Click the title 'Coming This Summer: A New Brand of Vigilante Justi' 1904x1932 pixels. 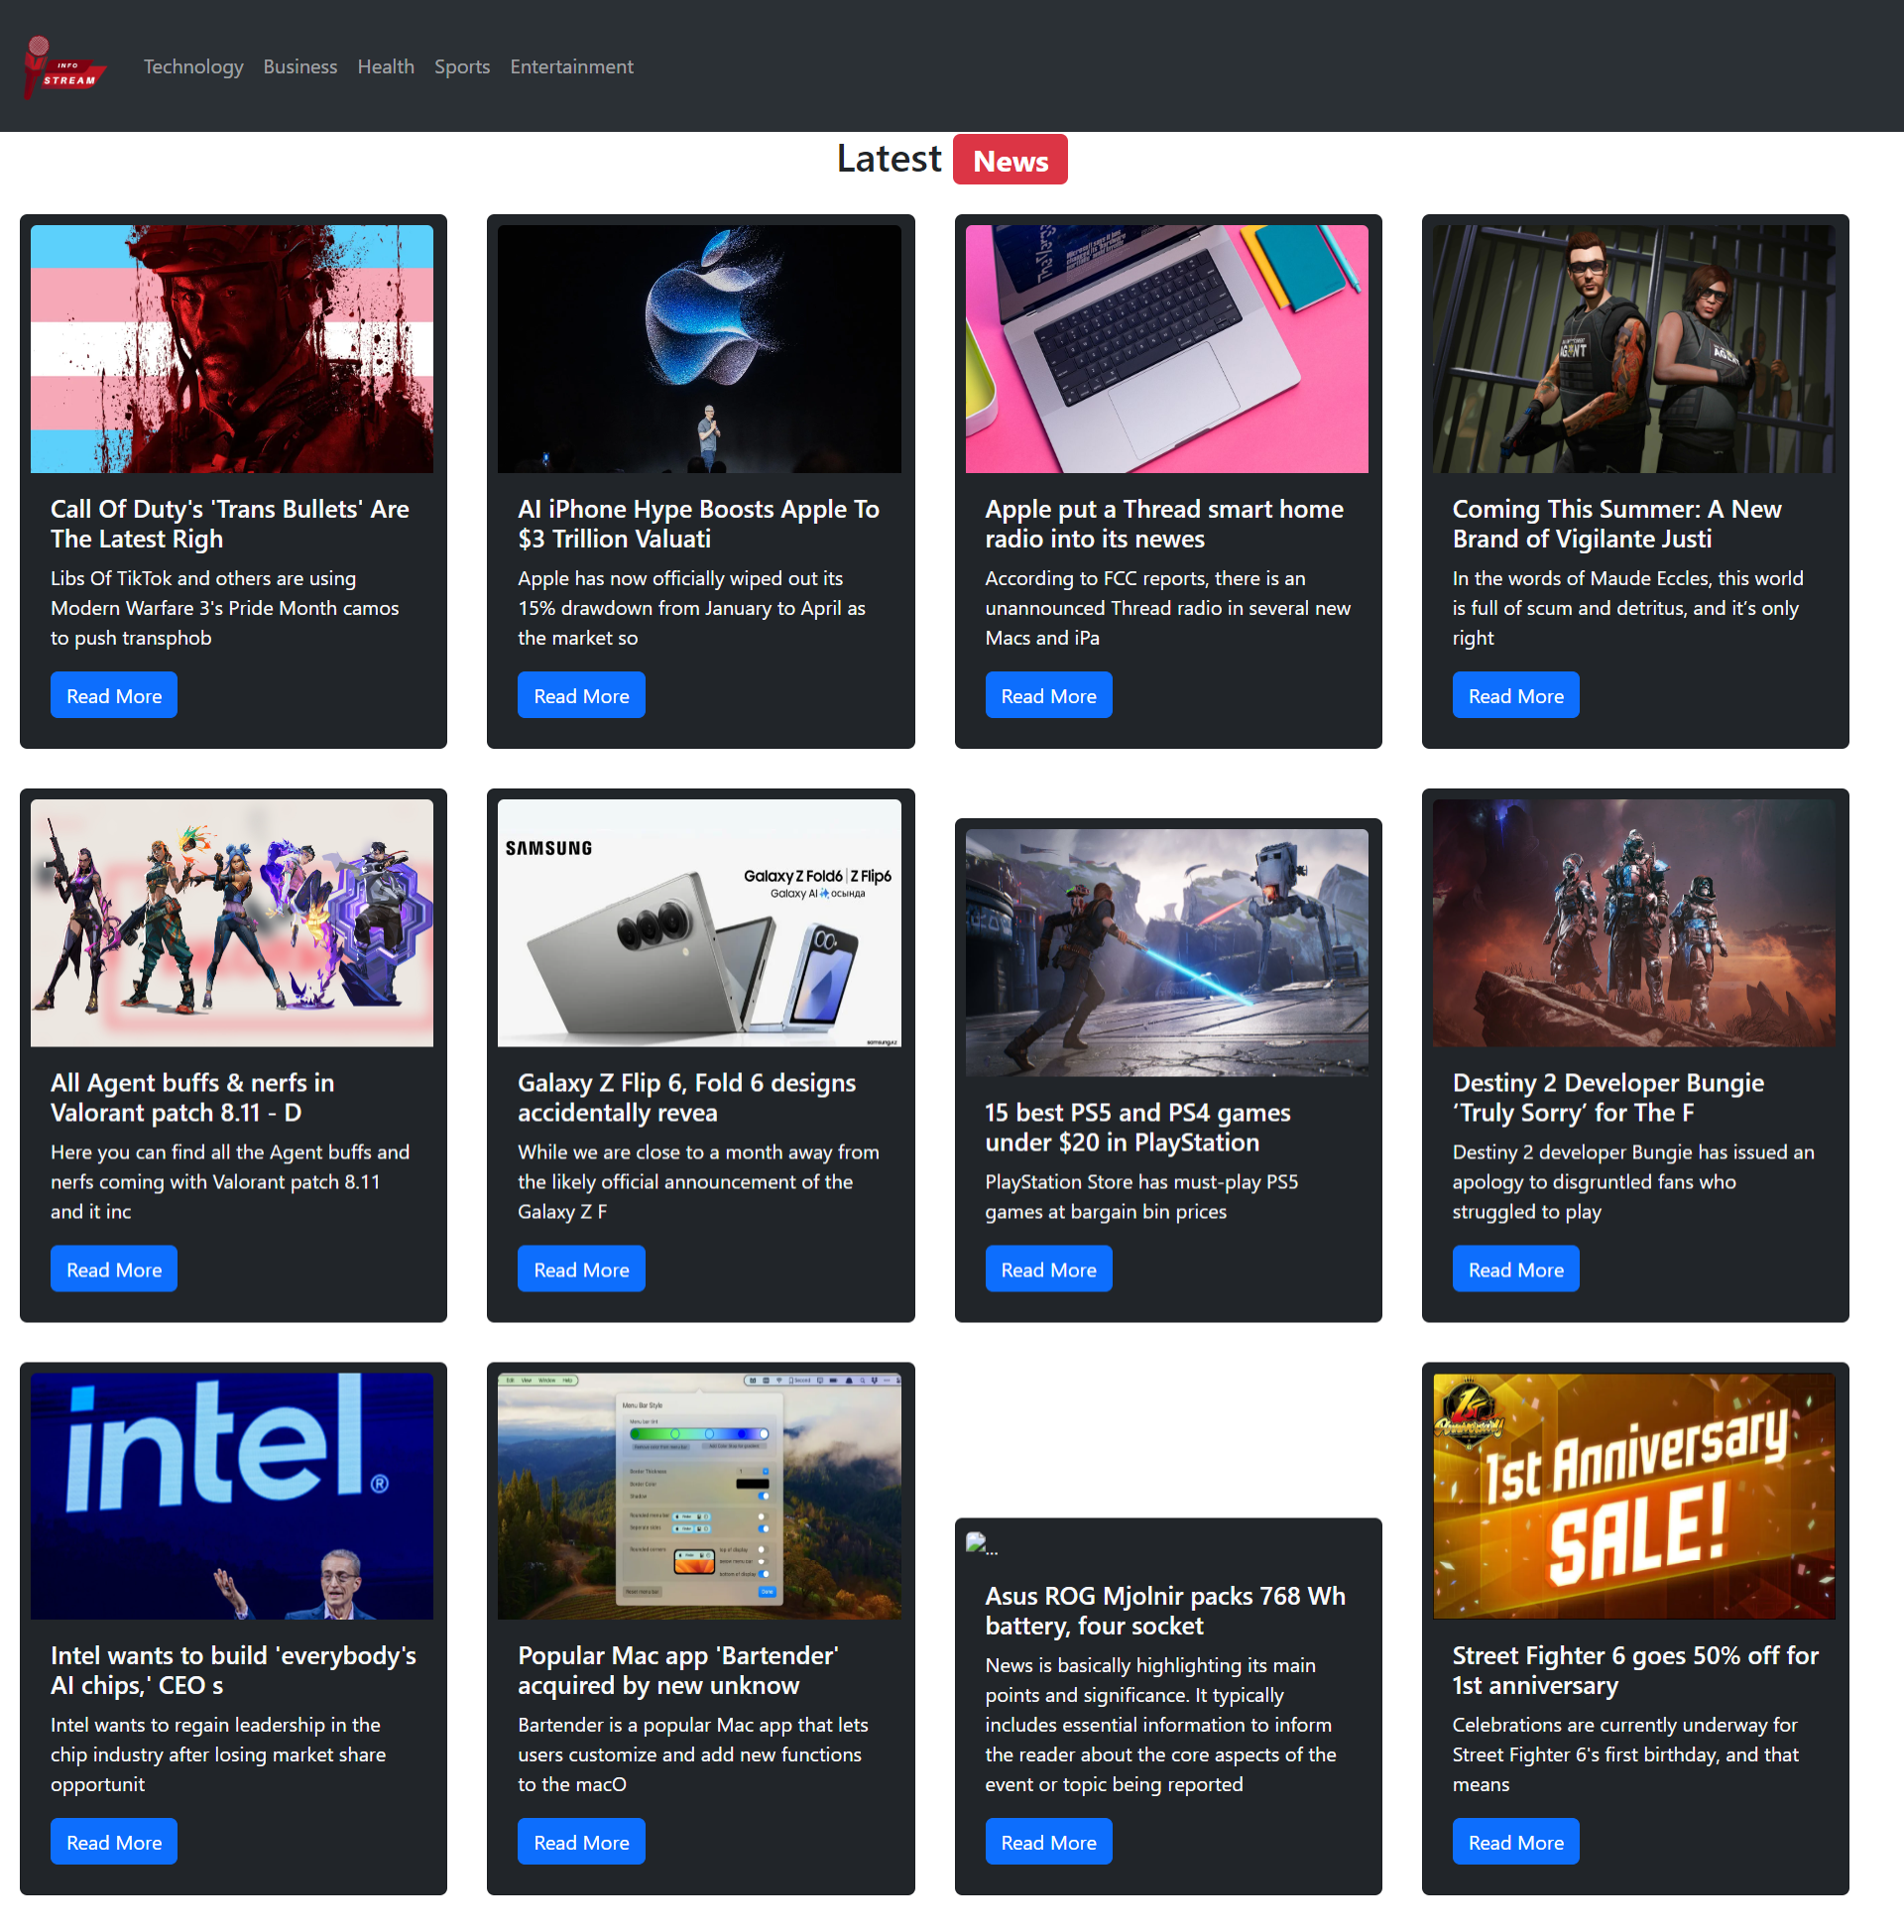point(1617,524)
